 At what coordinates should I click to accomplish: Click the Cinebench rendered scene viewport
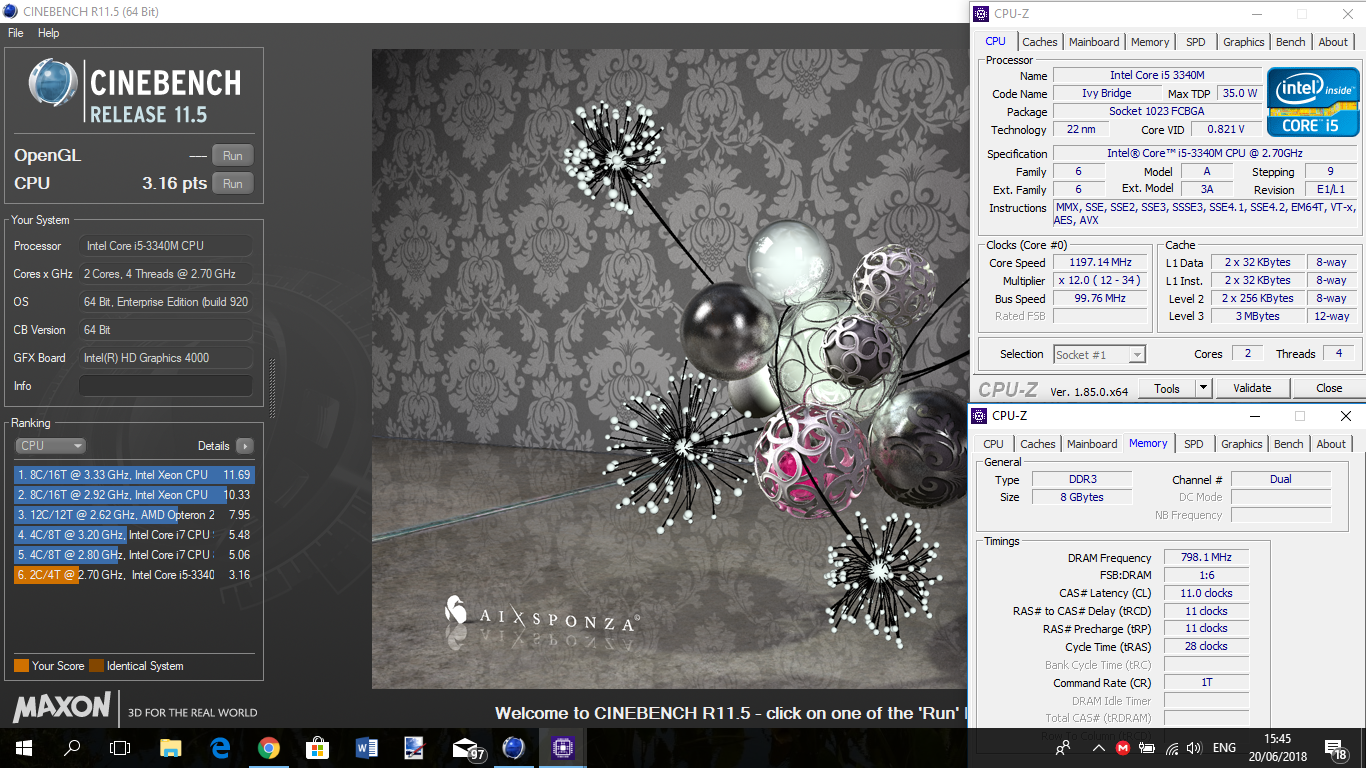(x=669, y=369)
